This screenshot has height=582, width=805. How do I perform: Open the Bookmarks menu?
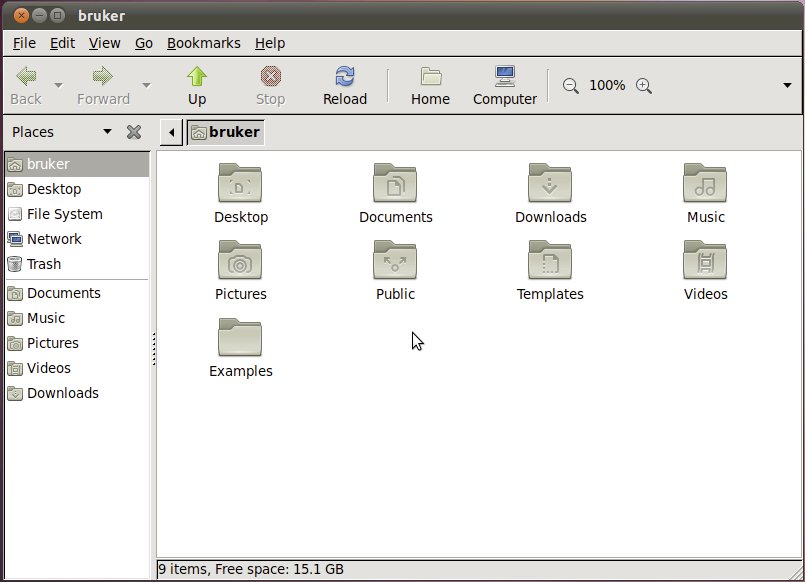pyautogui.click(x=203, y=43)
